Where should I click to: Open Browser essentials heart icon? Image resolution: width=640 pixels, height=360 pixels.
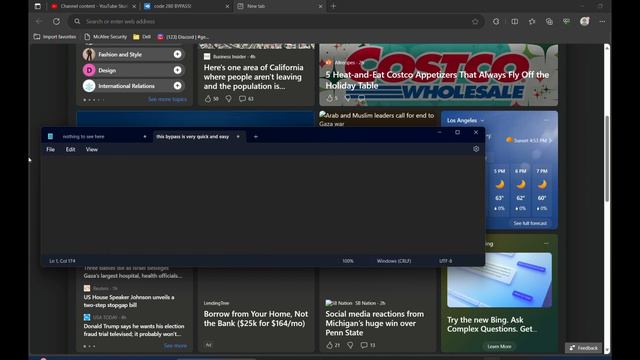pyautogui.click(x=567, y=21)
